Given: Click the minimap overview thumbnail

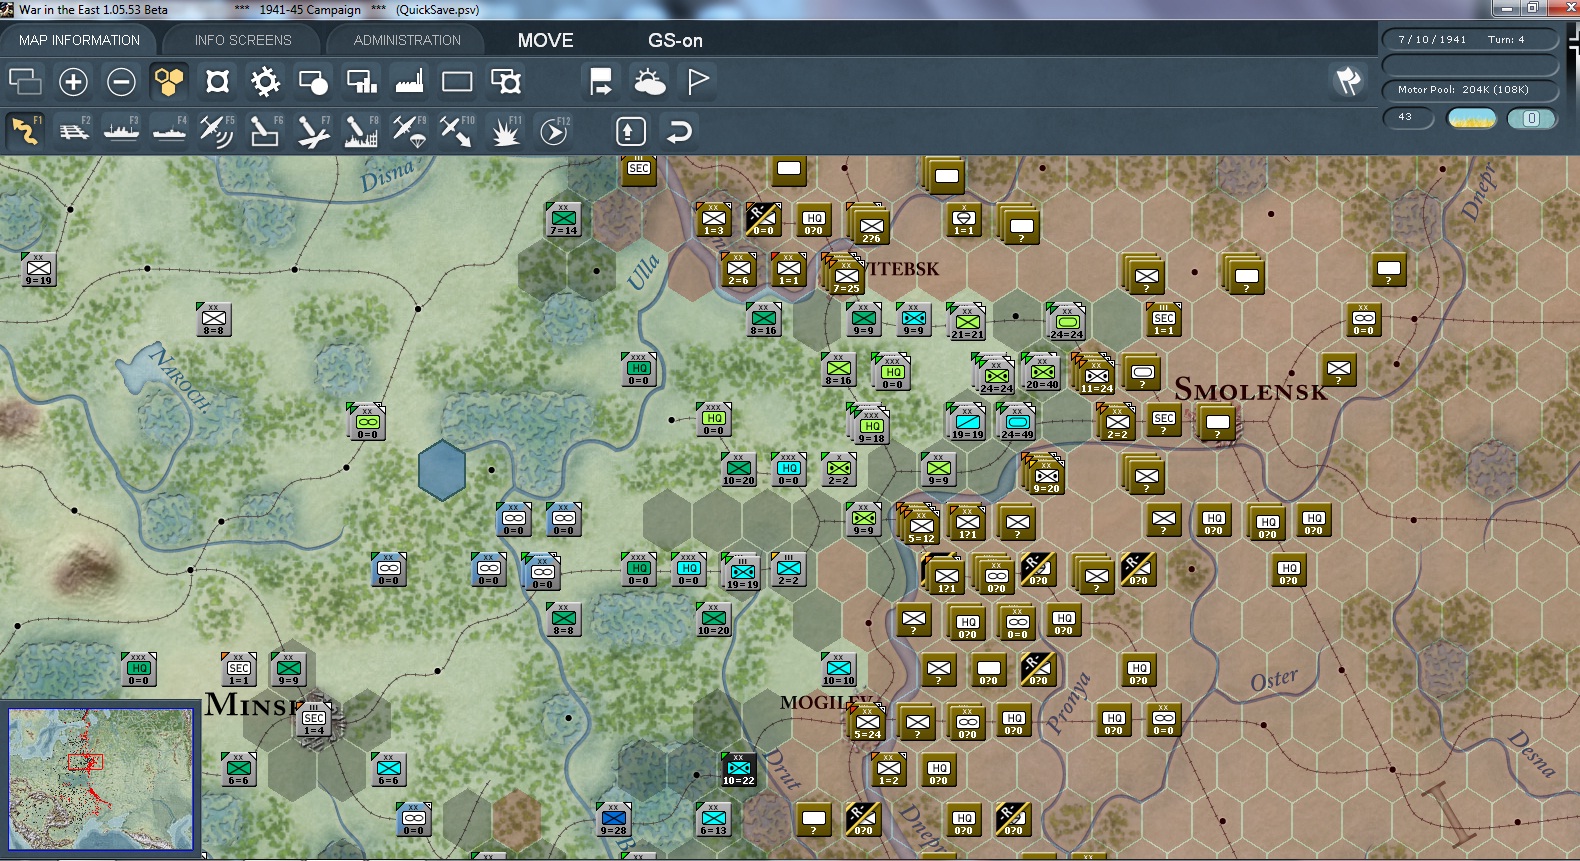Looking at the screenshot, I should coord(100,778).
